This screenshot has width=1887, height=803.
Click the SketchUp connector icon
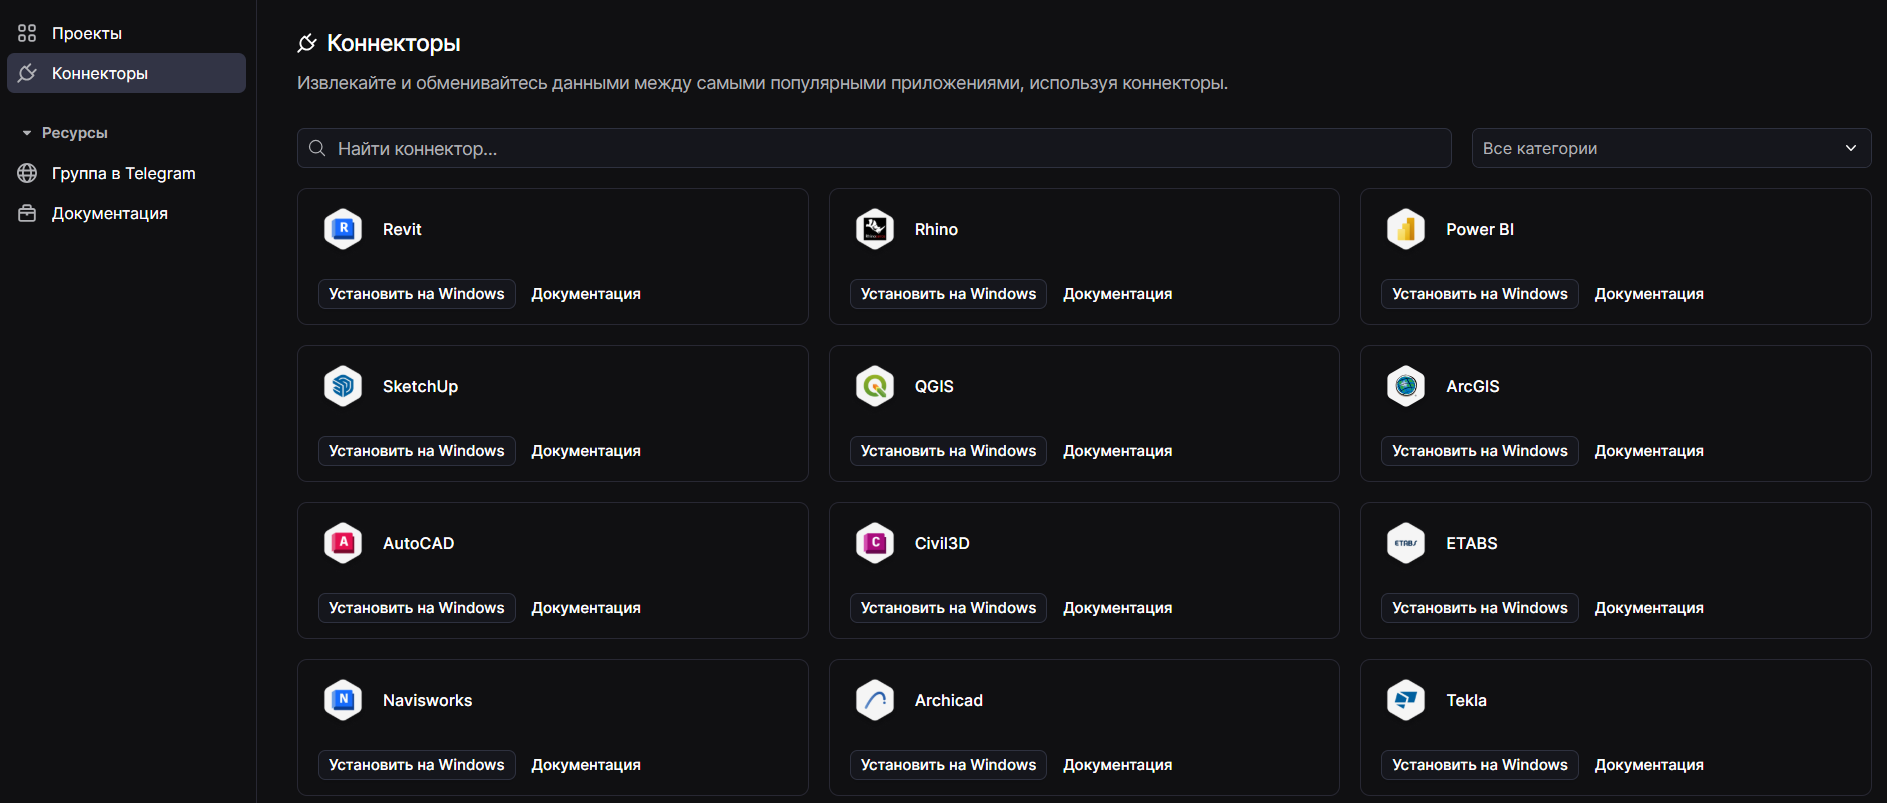pos(343,386)
